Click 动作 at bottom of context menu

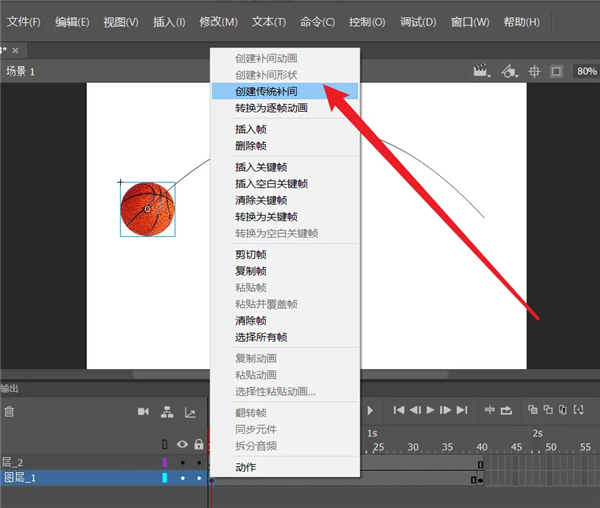coord(246,467)
